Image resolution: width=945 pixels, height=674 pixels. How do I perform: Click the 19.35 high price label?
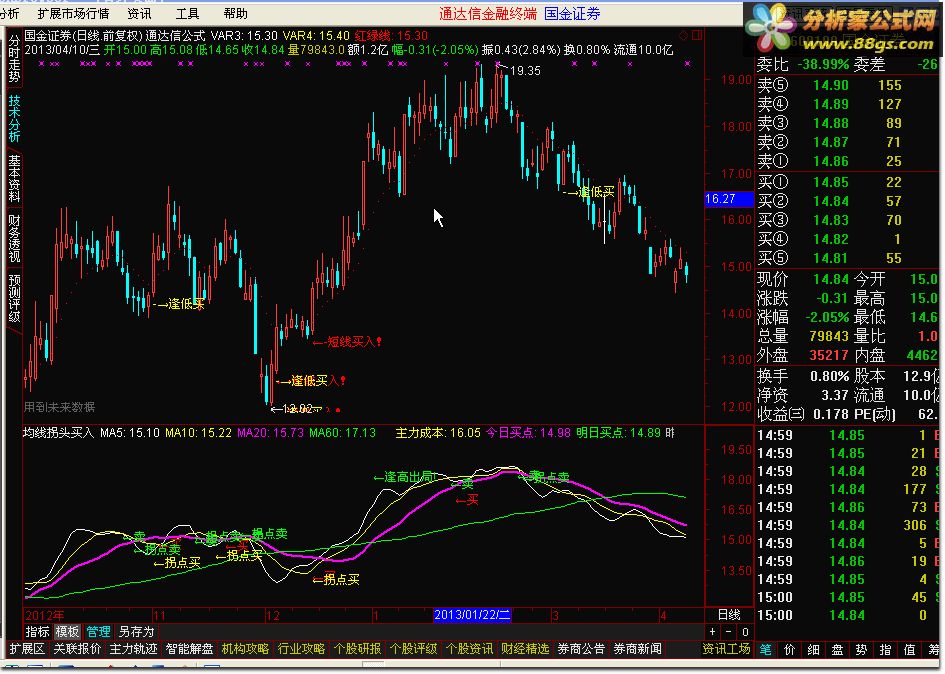(x=525, y=71)
